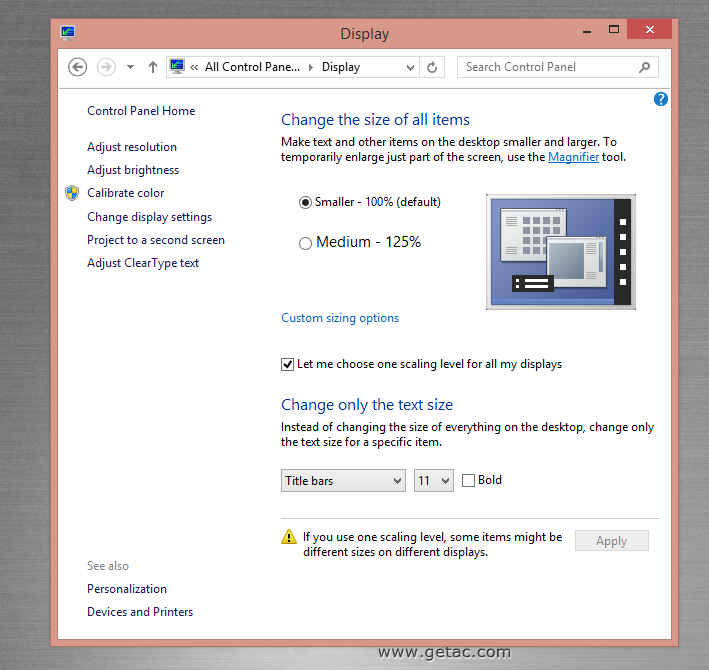Expand the address bar history dropdown
The height and width of the screenshot is (670, 709).
[x=410, y=67]
